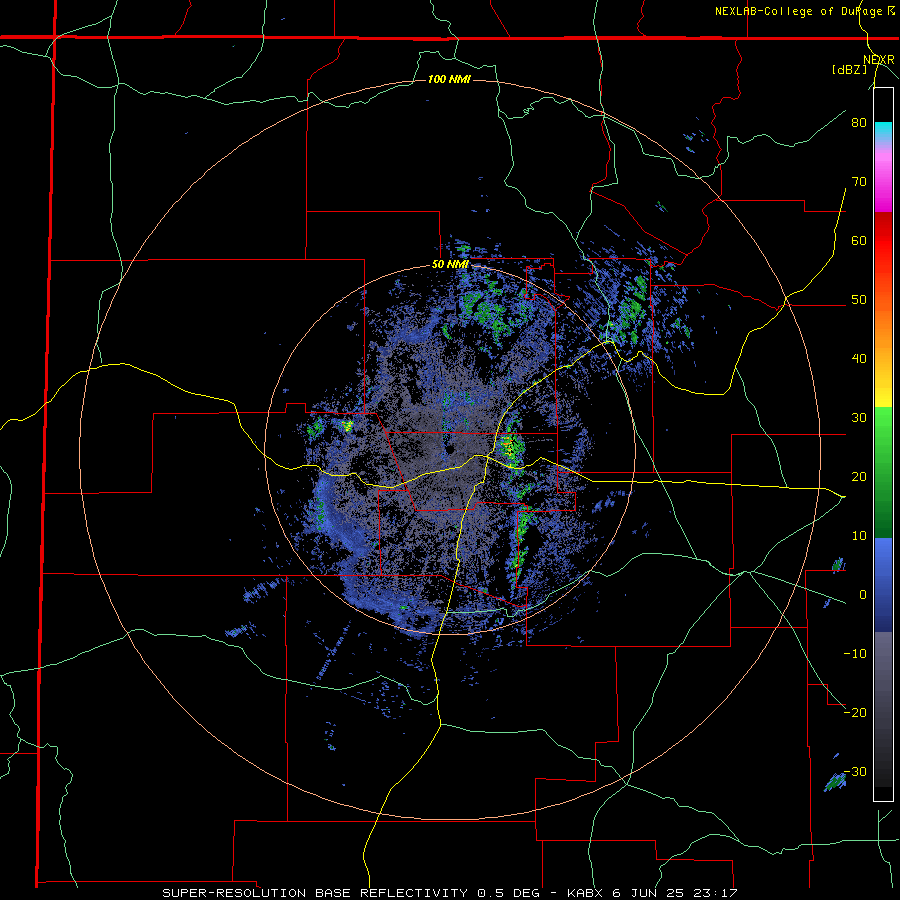This screenshot has width=900, height=900.
Task: Click the -30 value on dBZ scale
Action: pos(855,771)
